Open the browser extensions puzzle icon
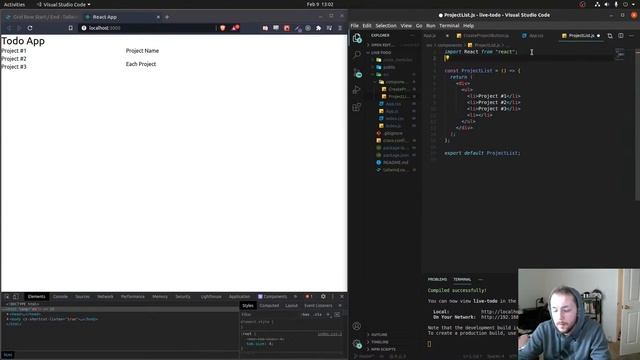640x360 pixels. (x=318, y=28)
